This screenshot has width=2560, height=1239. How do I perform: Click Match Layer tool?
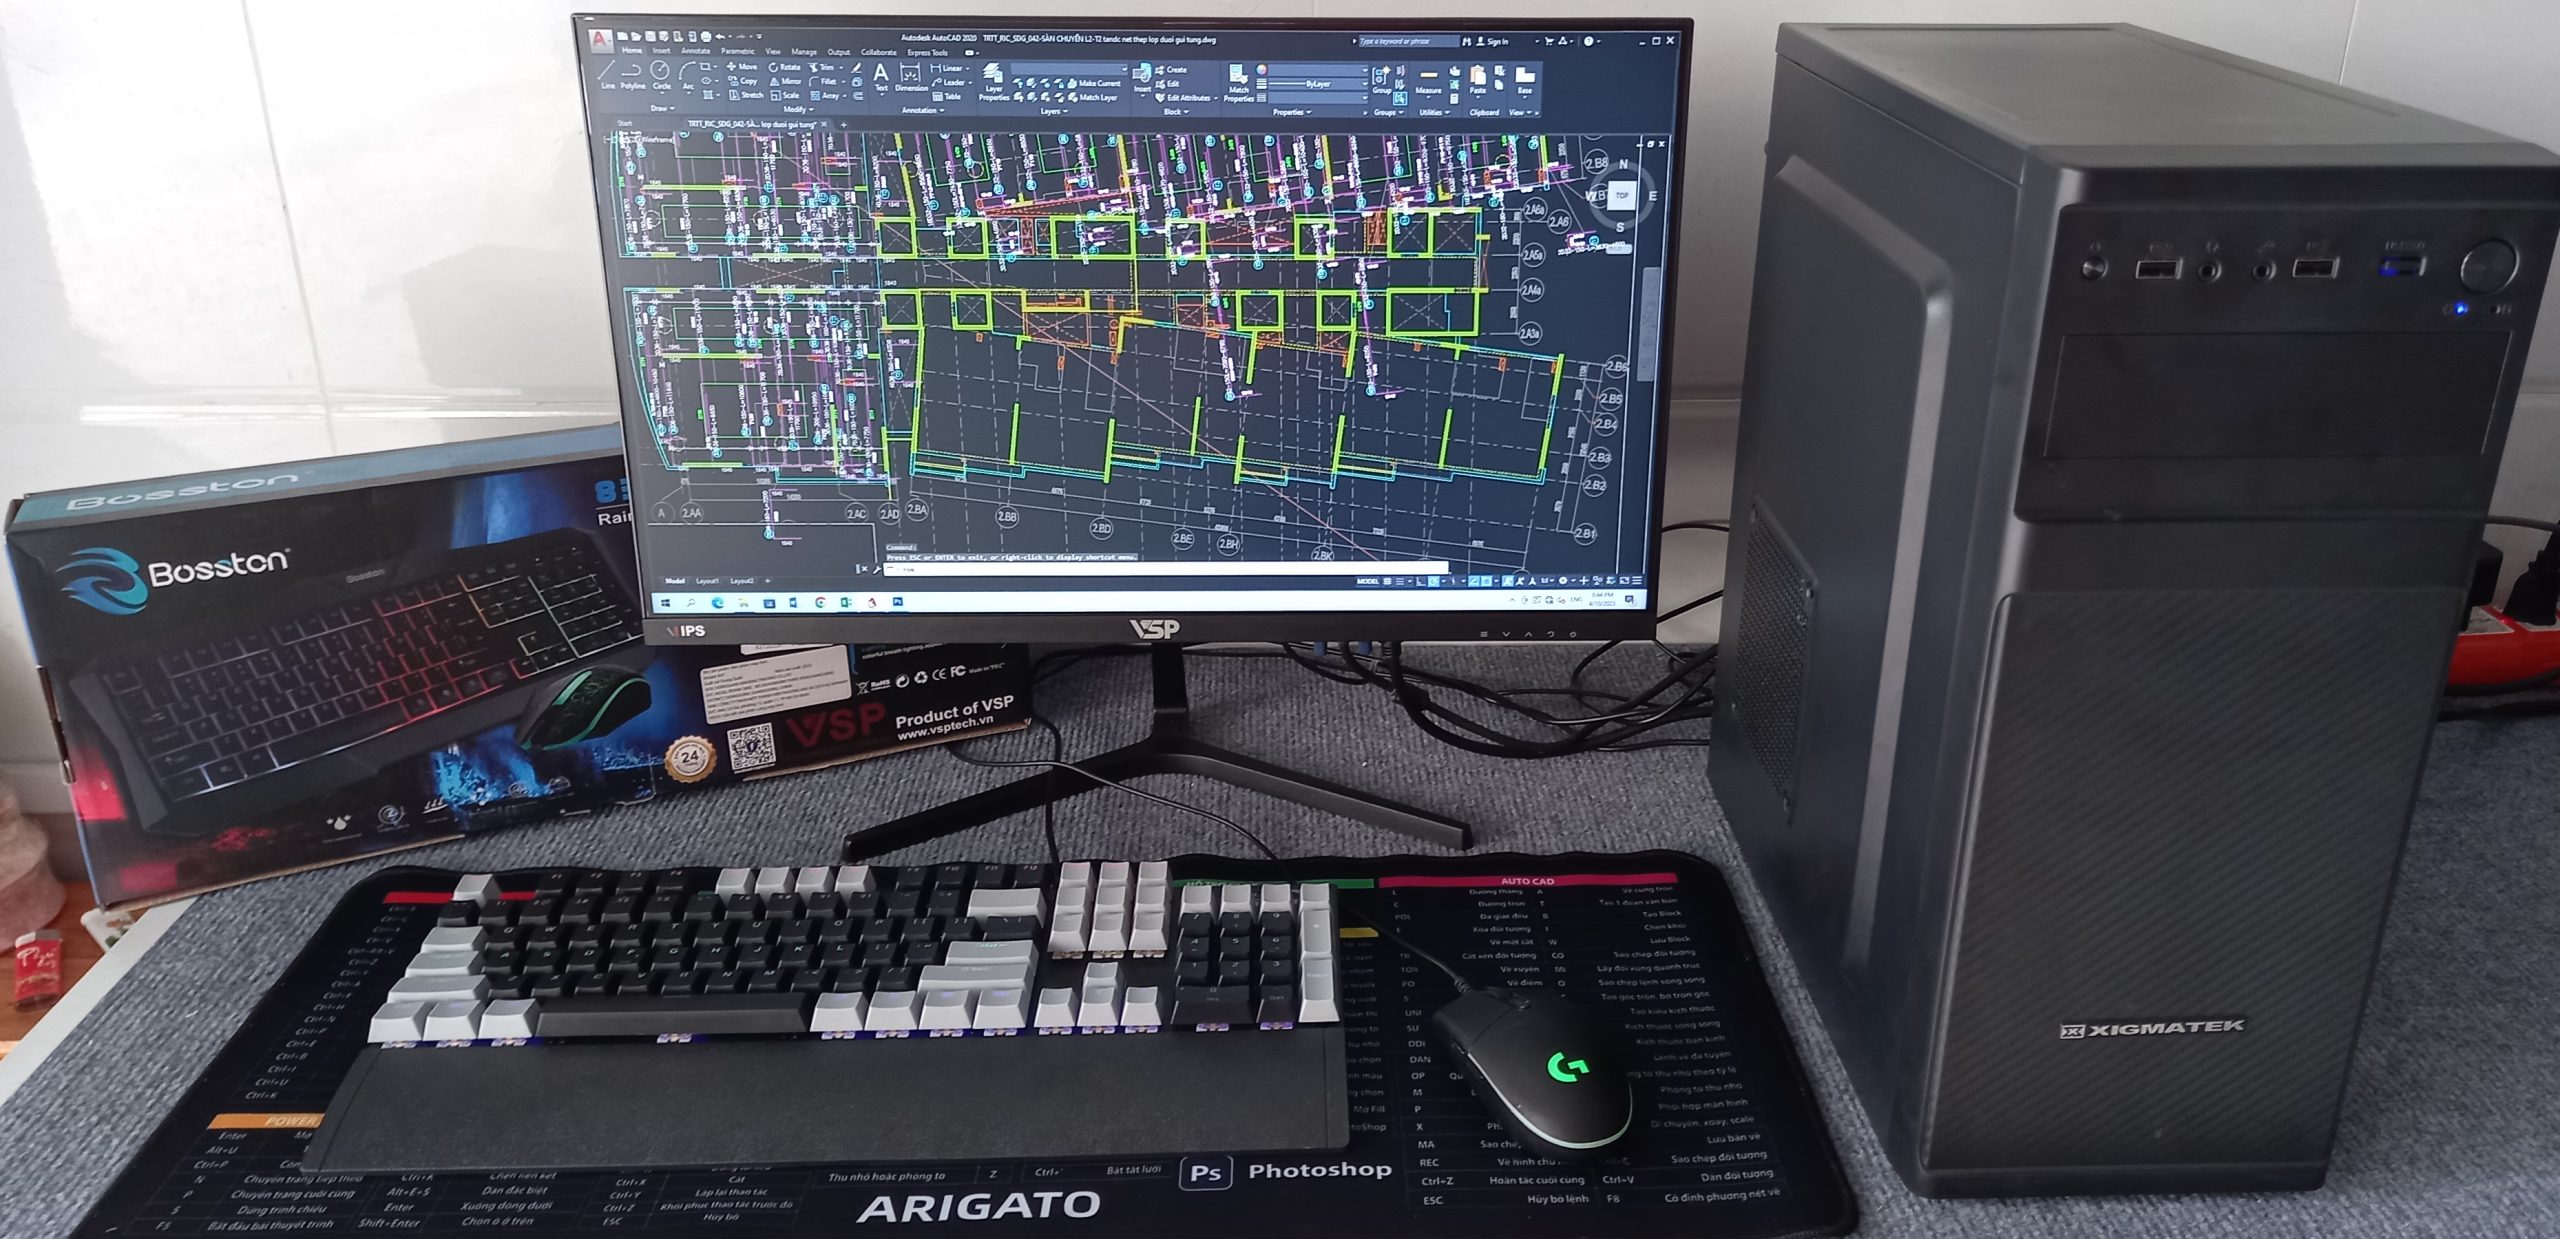(1092, 98)
